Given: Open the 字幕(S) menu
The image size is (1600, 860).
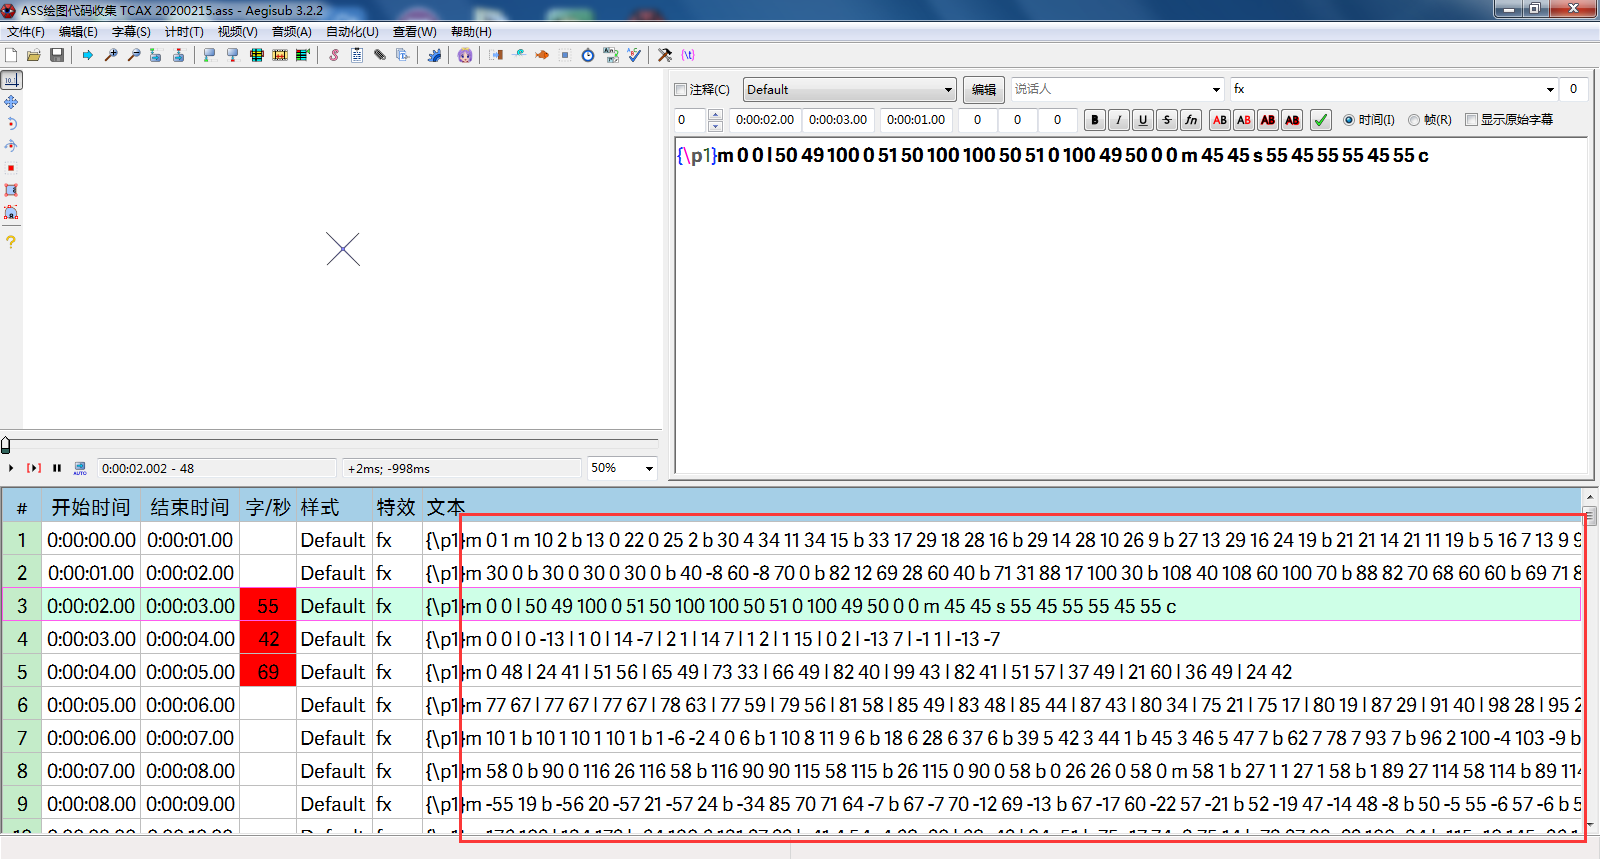Looking at the screenshot, I should pyautogui.click(x=131, y=32).
